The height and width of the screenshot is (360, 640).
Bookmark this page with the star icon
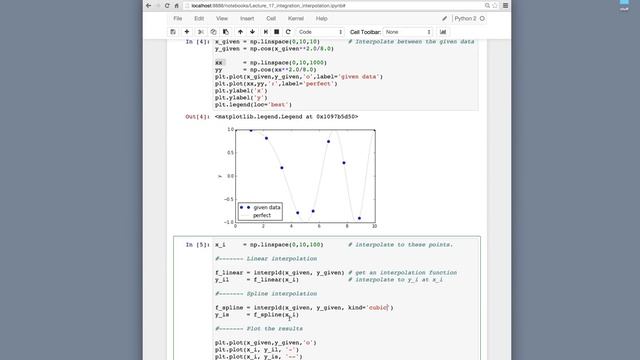coord(495,6)
